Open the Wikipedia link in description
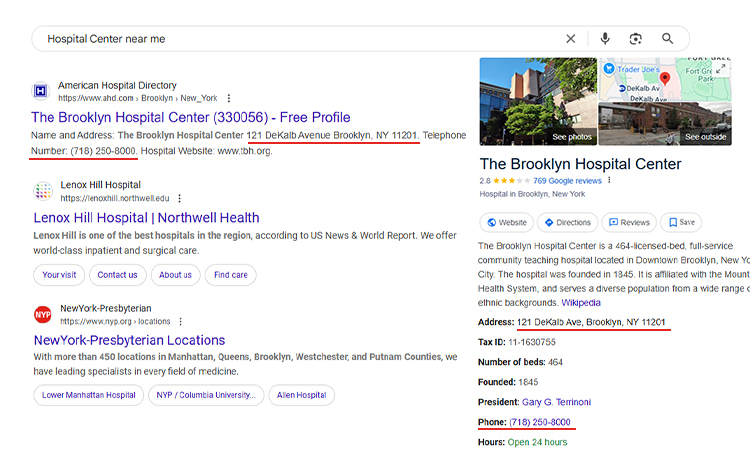 (x=581, y=303)
